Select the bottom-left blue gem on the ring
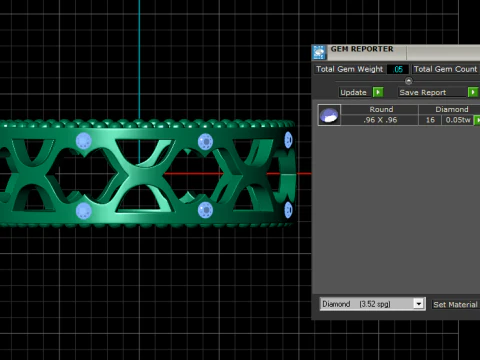Viewport: 480px width, 360px height. coord(84,211)
